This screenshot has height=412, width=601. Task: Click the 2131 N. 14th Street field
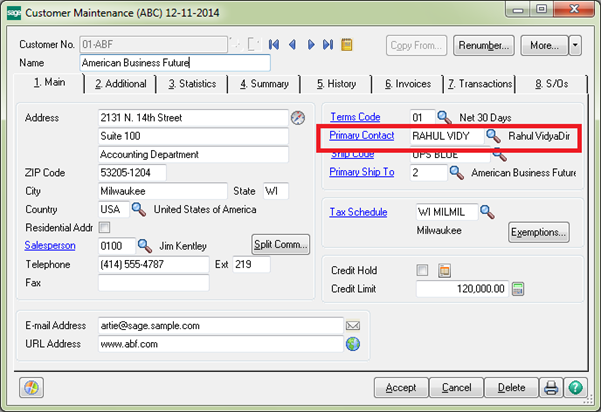(194, 118)
